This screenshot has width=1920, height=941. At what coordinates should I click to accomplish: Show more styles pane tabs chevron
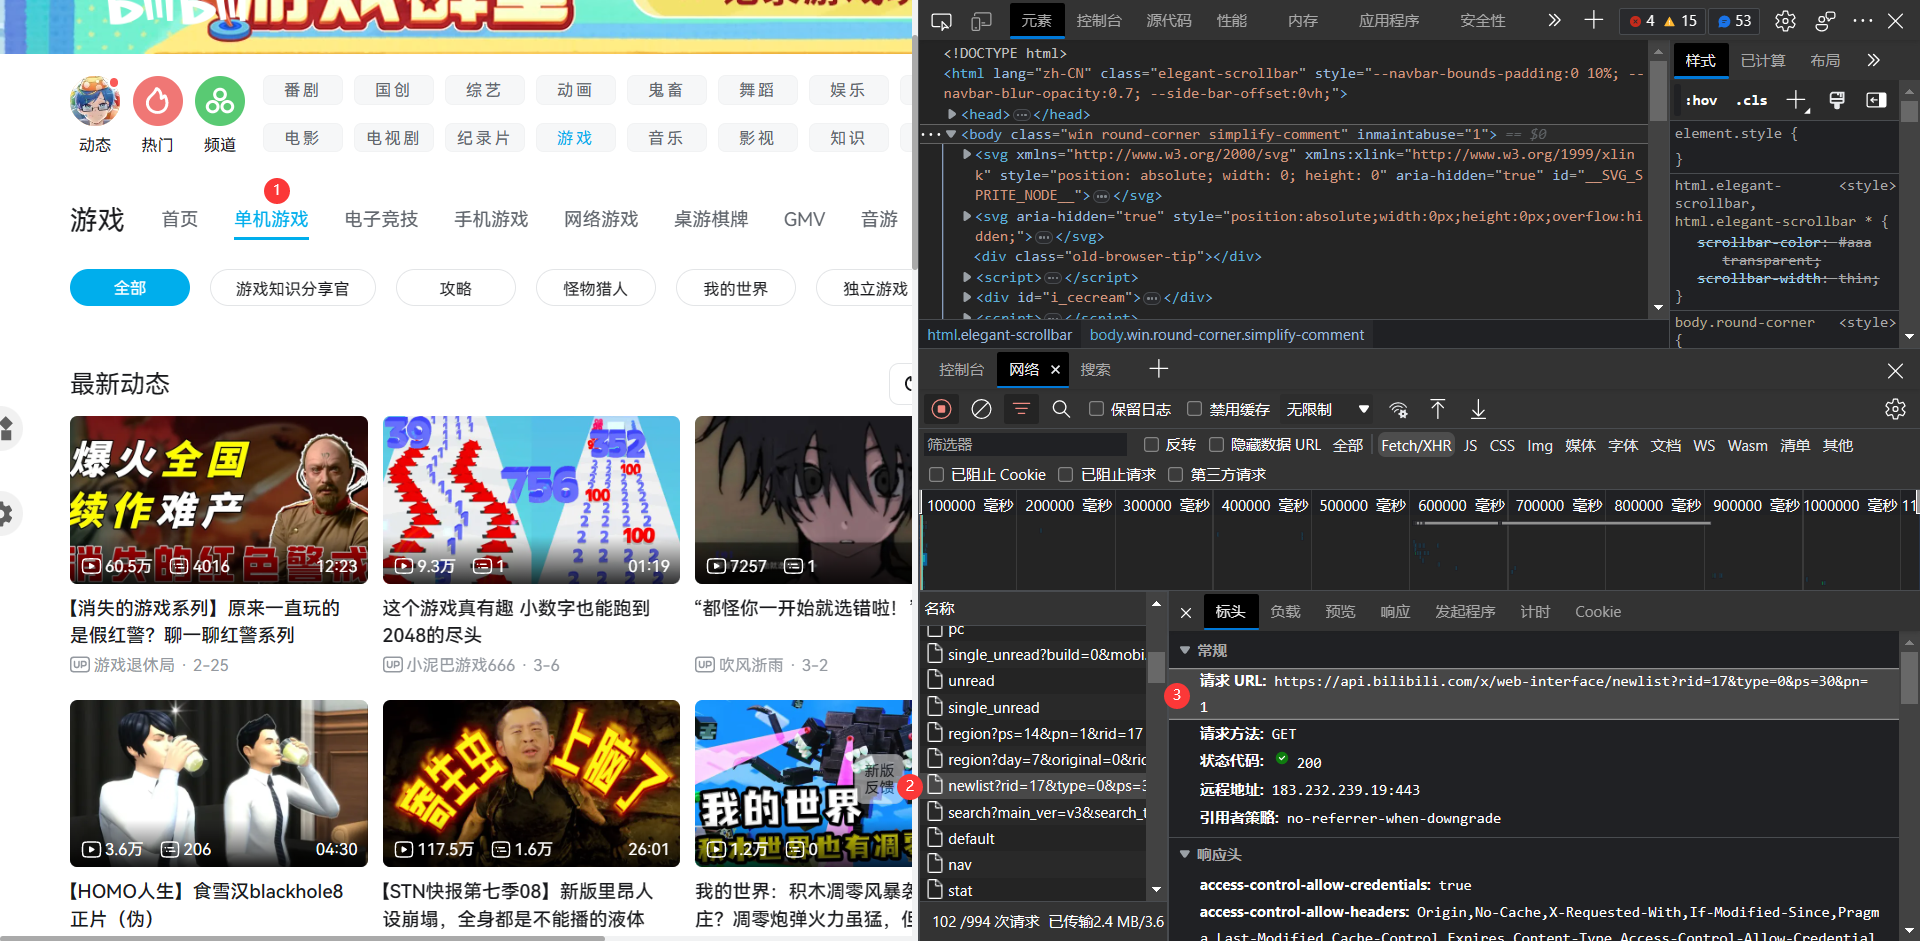pos(1873,60)
